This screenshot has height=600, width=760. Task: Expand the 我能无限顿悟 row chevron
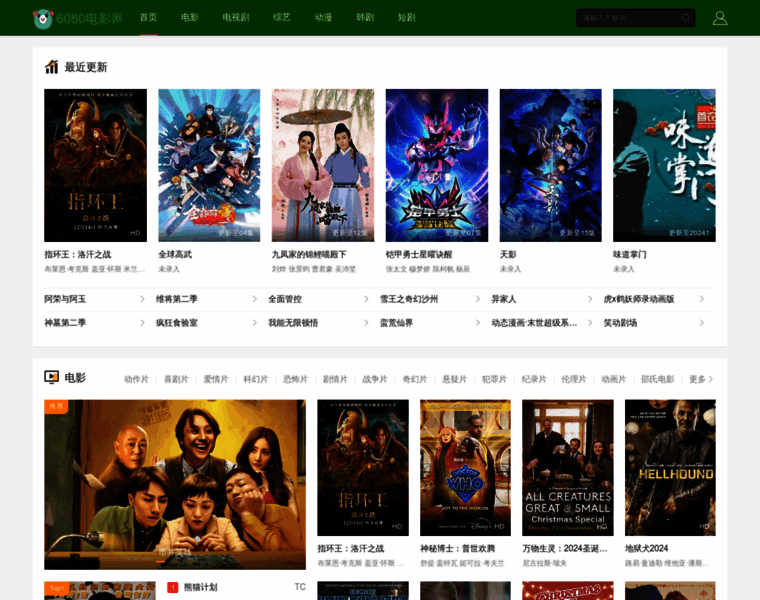point(366,323)
